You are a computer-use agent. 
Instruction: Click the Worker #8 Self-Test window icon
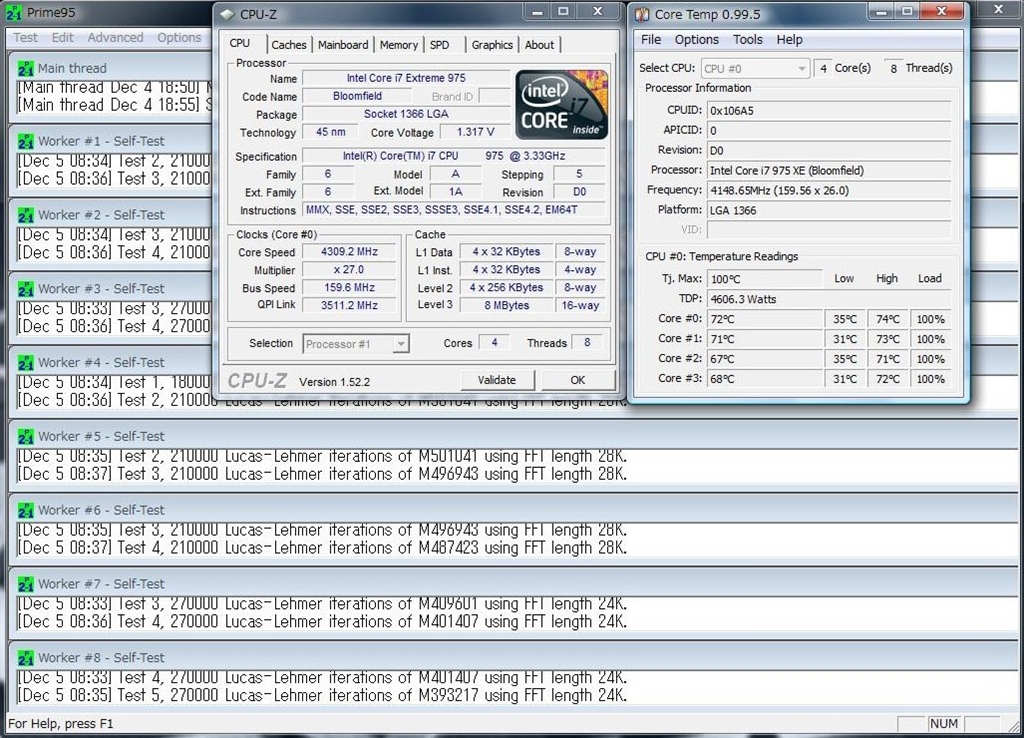(26, 657)
